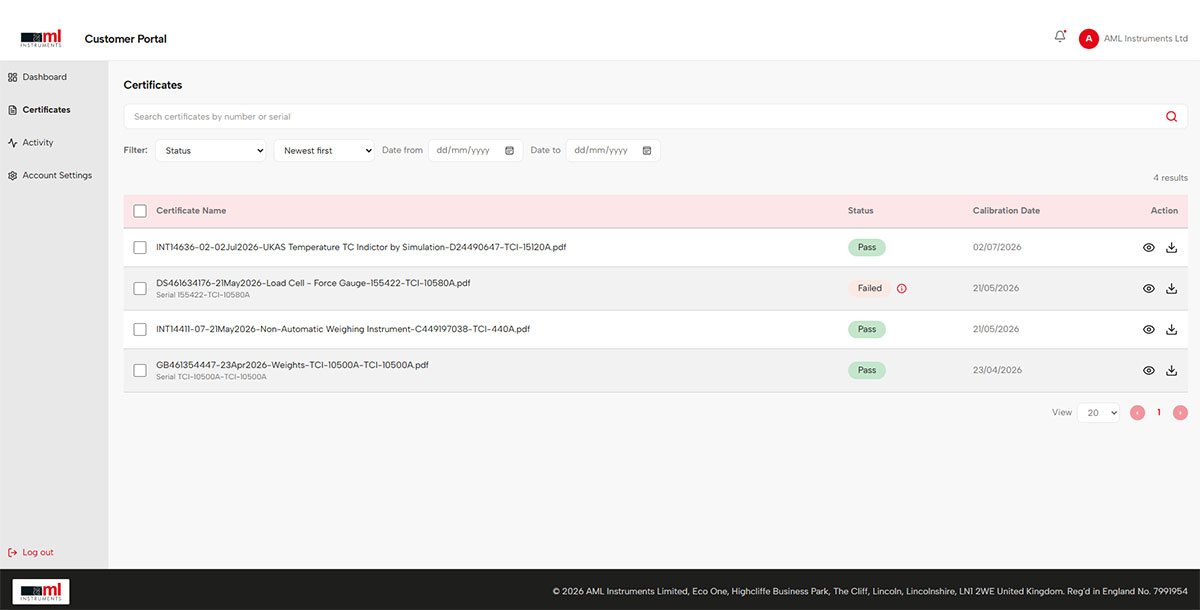Click the Date to input field
This screenshot has width=1200, height=610.
click(x=613, y=151)
